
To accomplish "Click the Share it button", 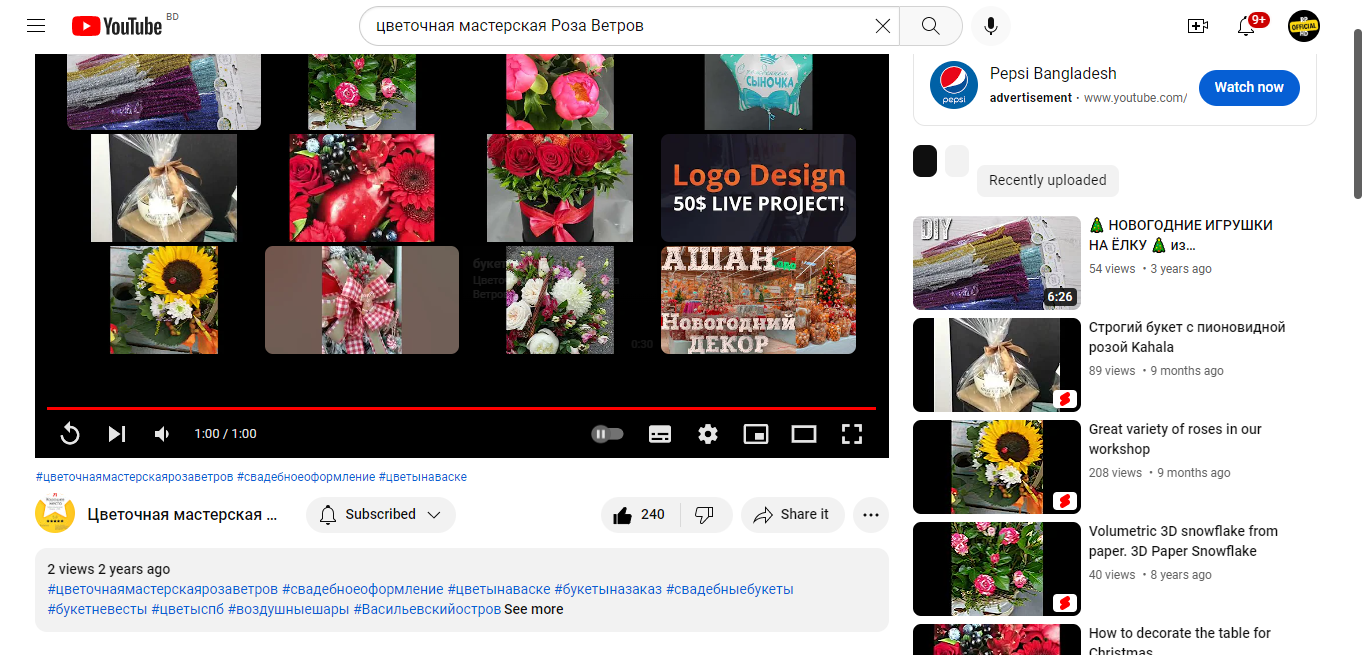I will coord(792,515).
